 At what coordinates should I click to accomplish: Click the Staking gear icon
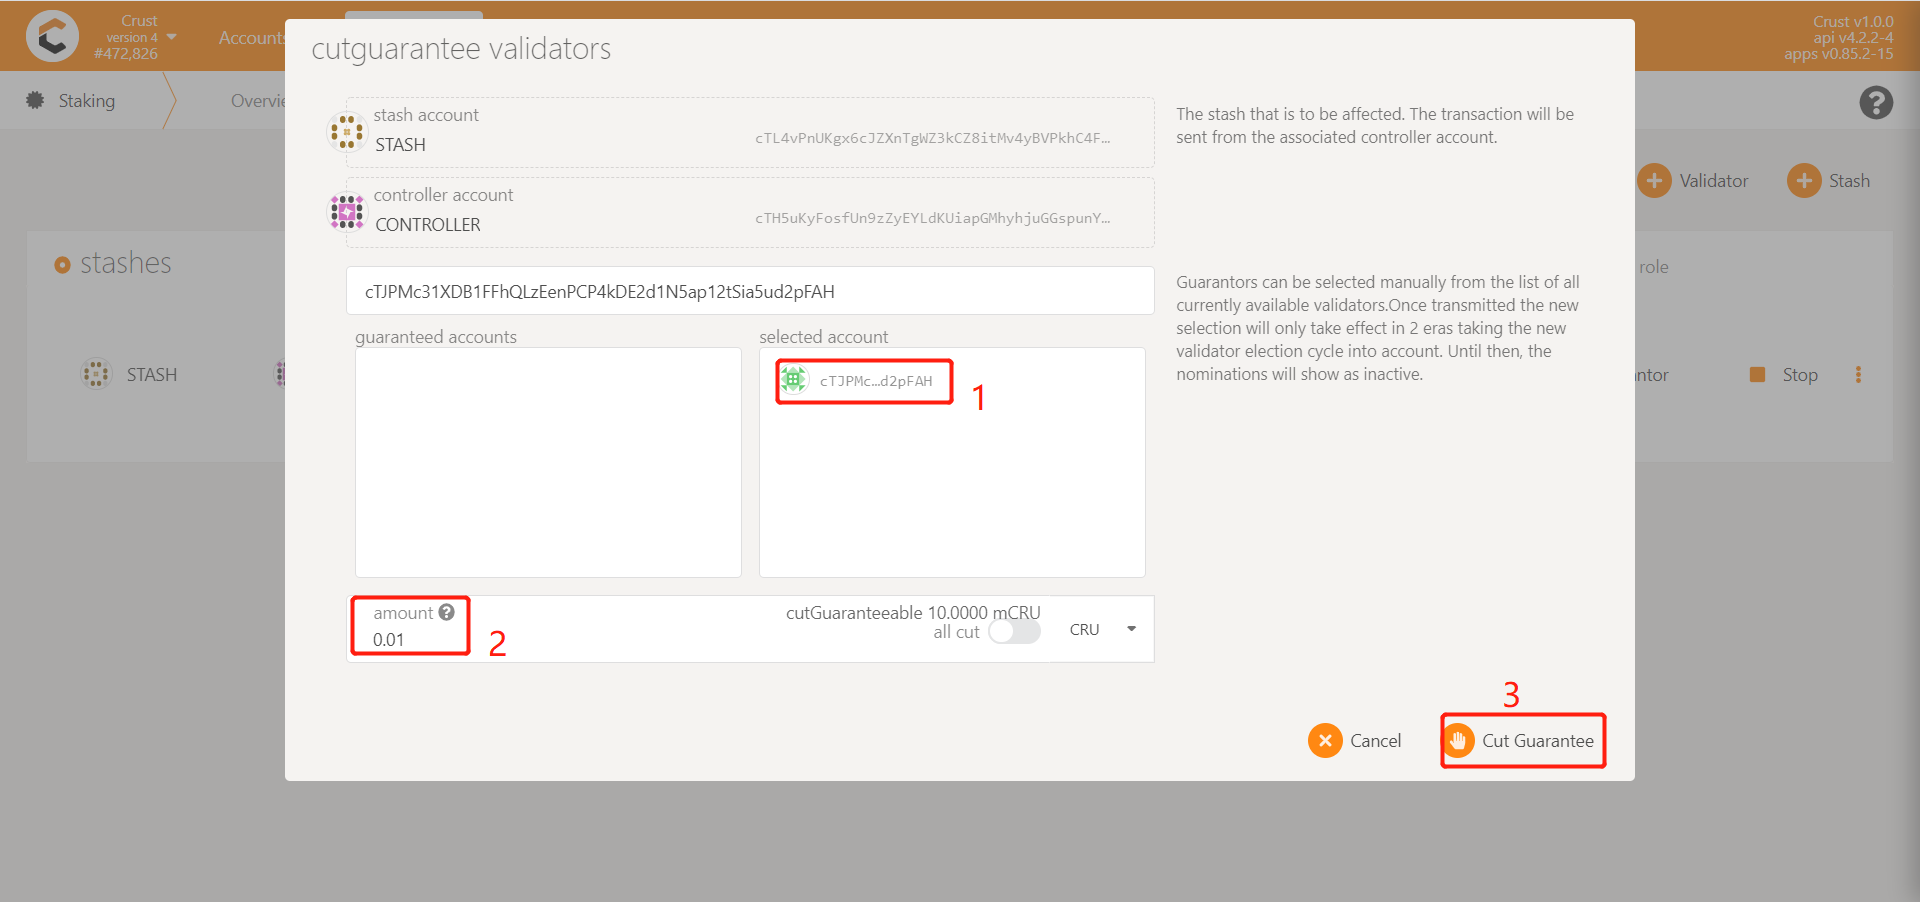(x=35, y=100)
